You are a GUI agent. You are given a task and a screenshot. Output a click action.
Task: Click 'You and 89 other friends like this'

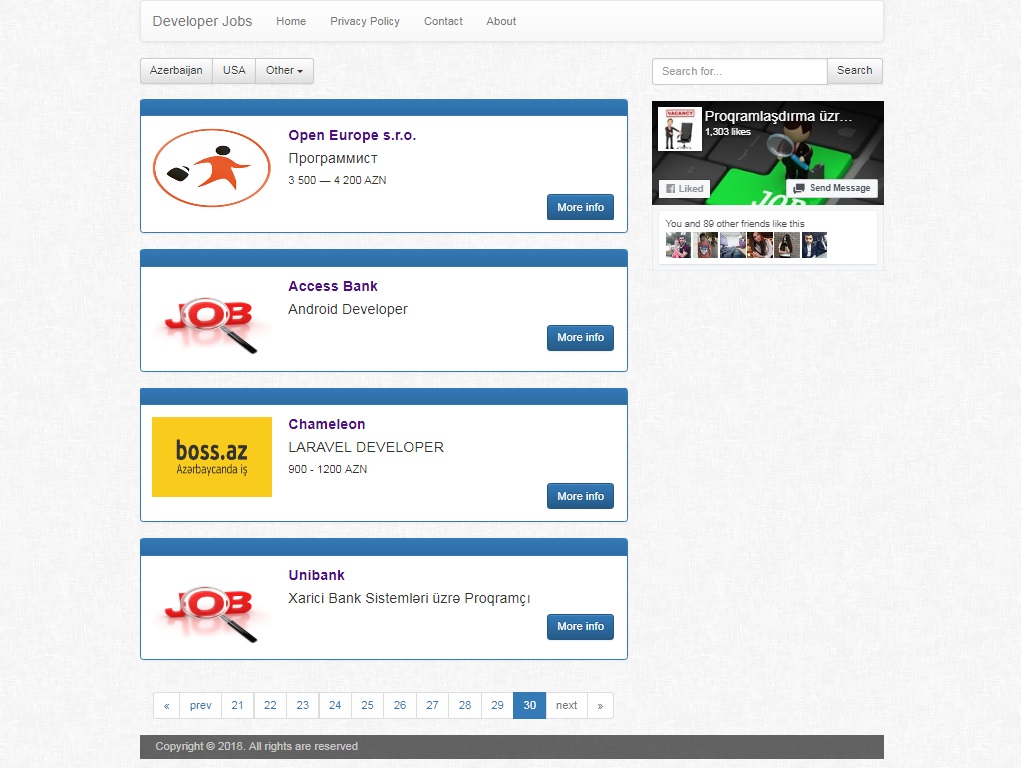coord(734,223)
